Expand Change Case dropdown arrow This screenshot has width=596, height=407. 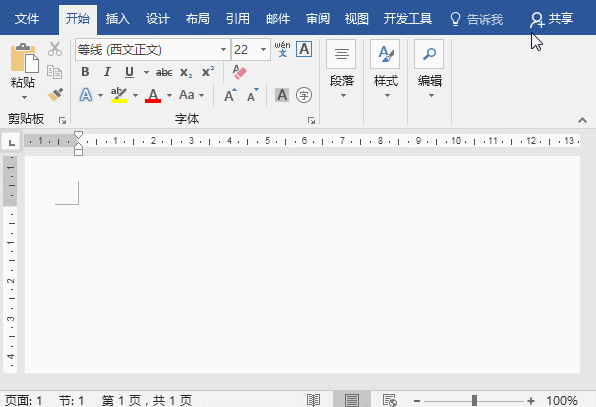pyautogui.click(x=201, y=95)
